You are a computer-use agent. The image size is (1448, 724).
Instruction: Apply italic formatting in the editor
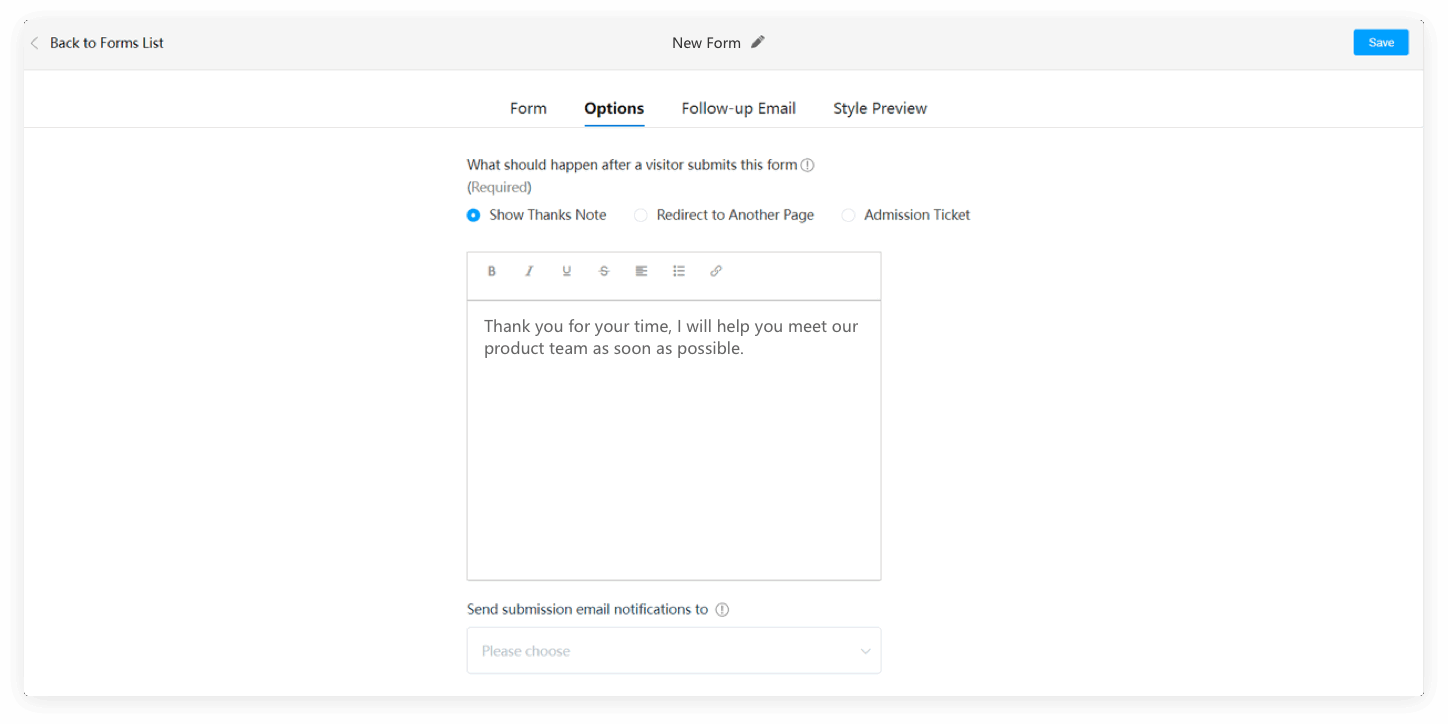(529, 271)
